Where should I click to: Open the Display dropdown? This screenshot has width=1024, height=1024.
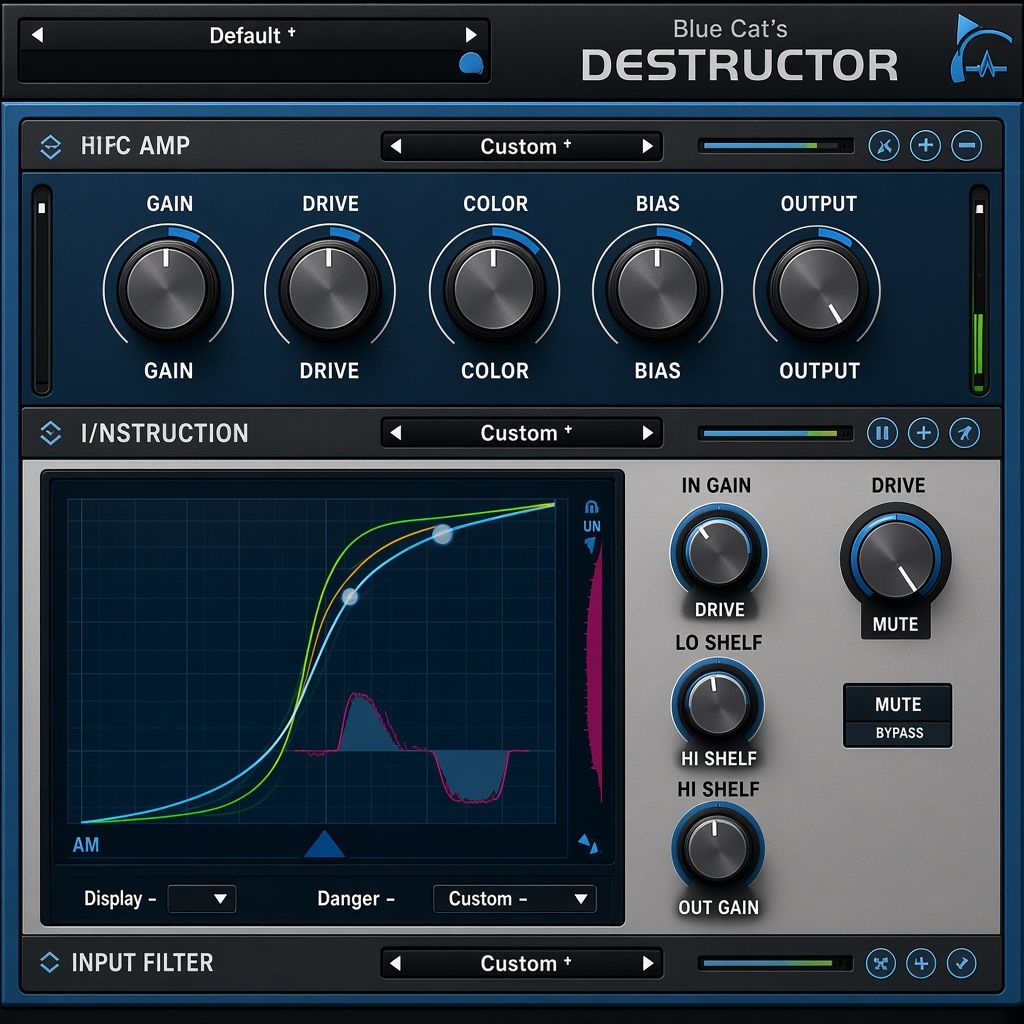(202, 899)
